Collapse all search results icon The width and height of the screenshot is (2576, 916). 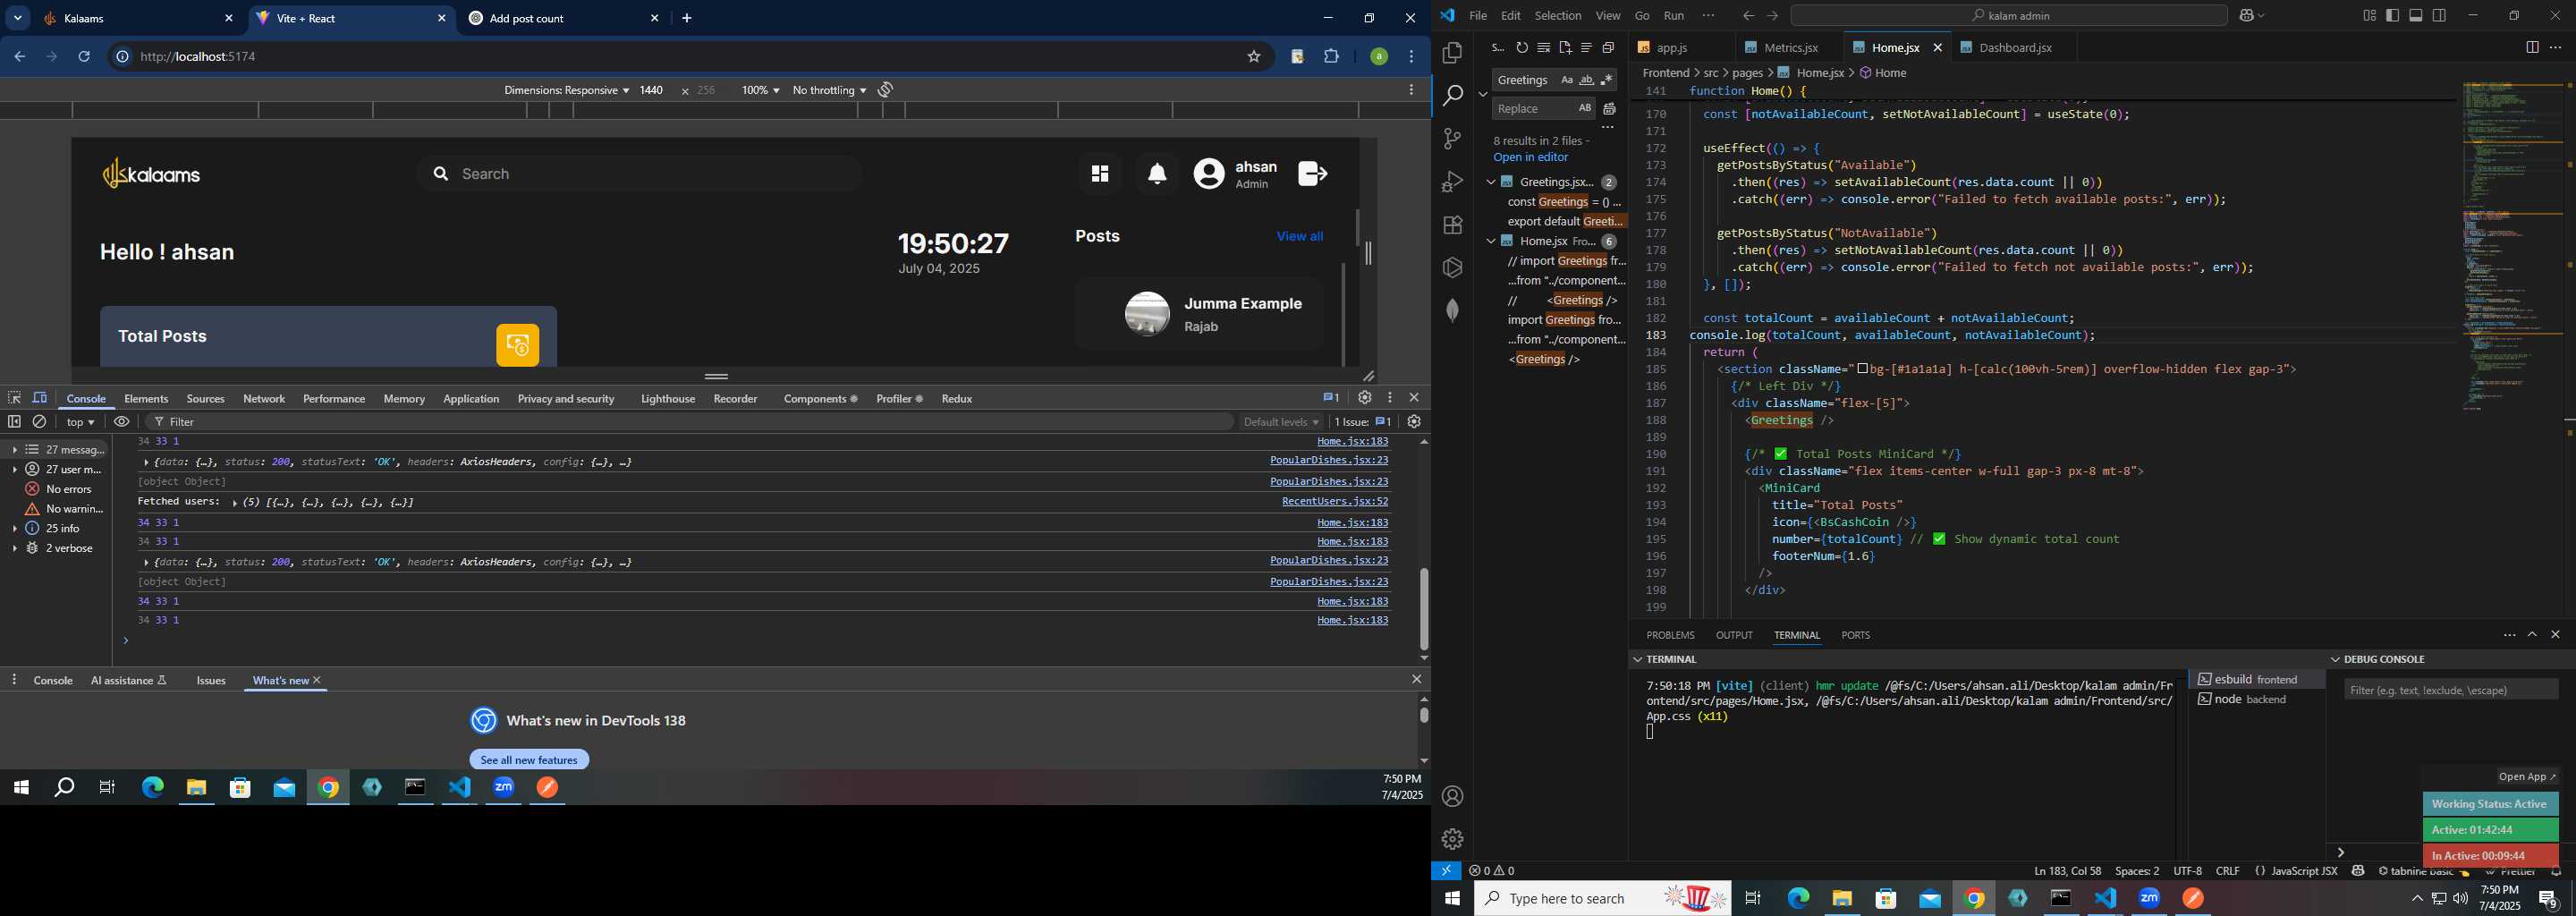1608,48
